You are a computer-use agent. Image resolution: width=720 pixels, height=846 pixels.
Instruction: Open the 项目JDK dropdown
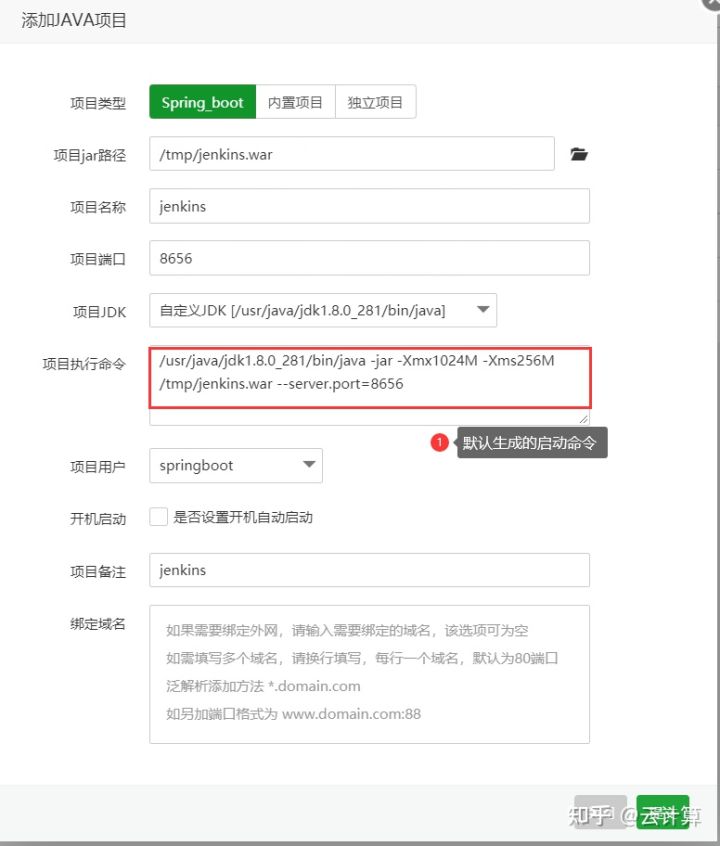pyautogui.click(x=323, y=310)
